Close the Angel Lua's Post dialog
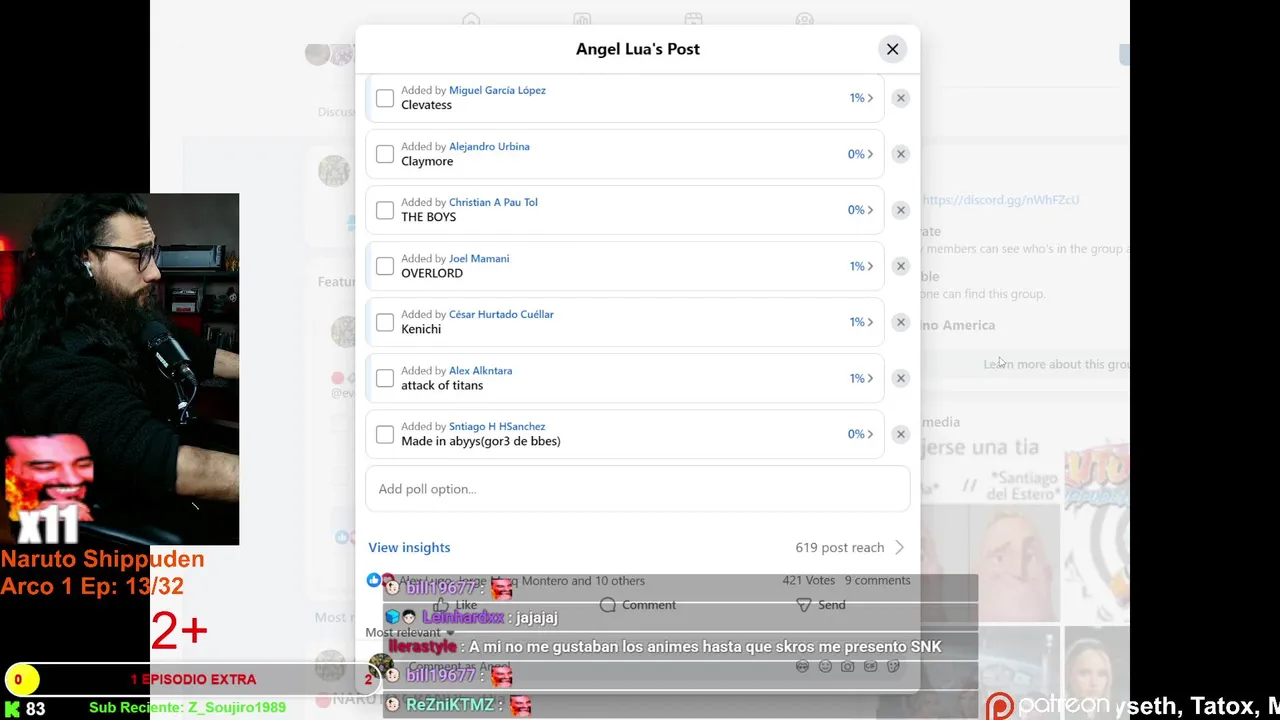The width and height of the screenshot is (1280, 720). pyautogui.click(x=892, y=49)
